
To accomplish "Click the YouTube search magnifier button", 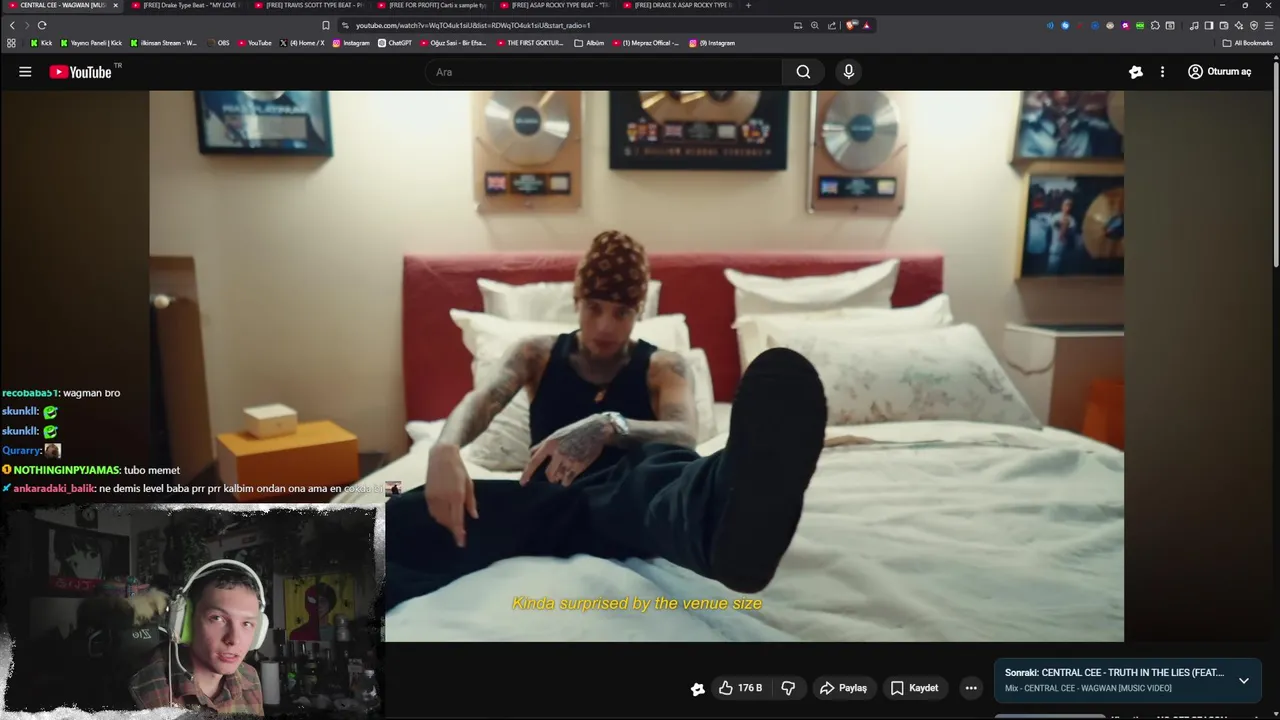I will pos(803,72).
